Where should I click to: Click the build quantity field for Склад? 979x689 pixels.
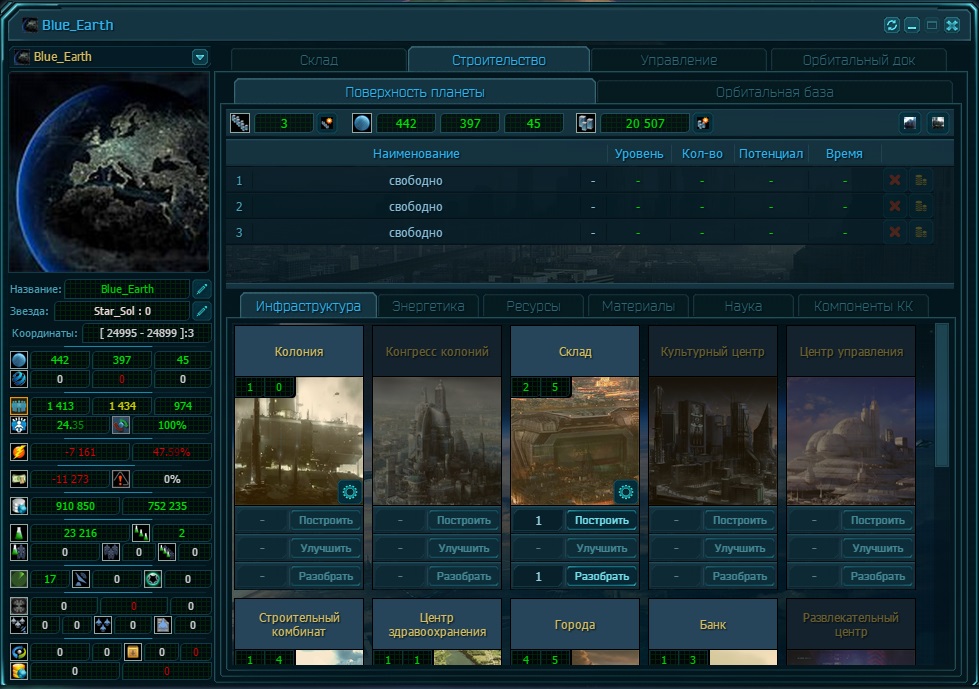(x=538, y=520)
